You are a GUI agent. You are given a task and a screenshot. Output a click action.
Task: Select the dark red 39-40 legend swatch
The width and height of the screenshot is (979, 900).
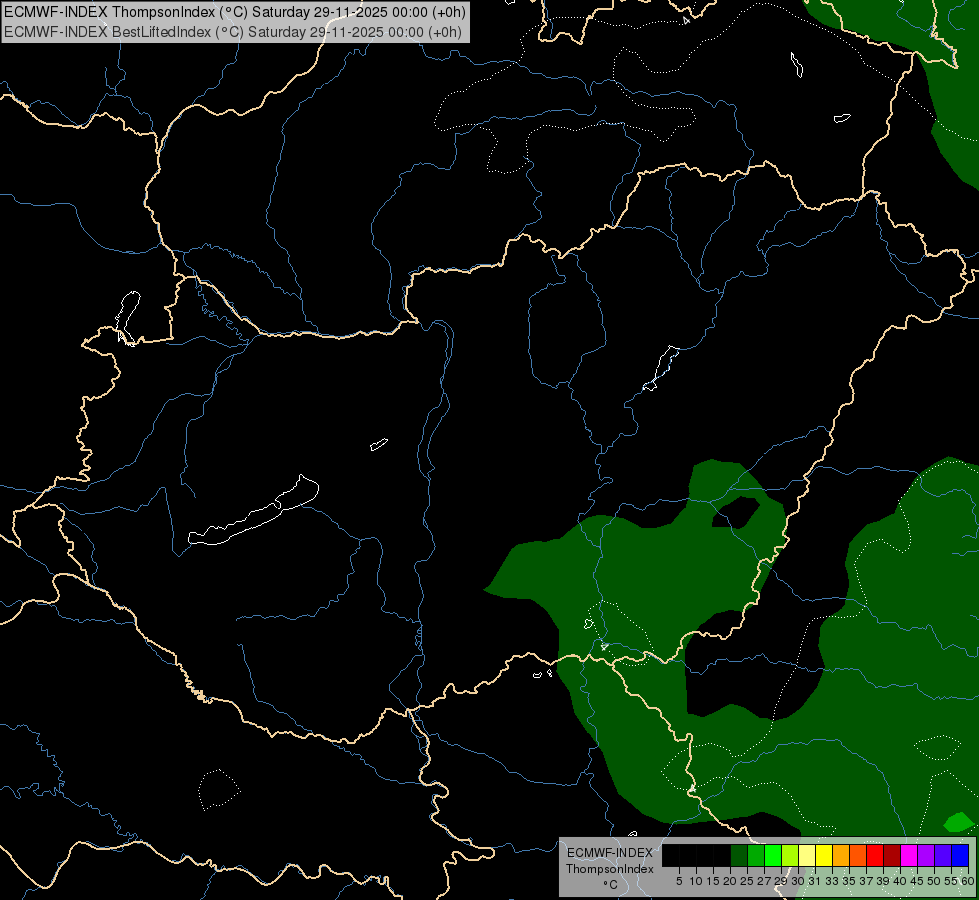892,855
